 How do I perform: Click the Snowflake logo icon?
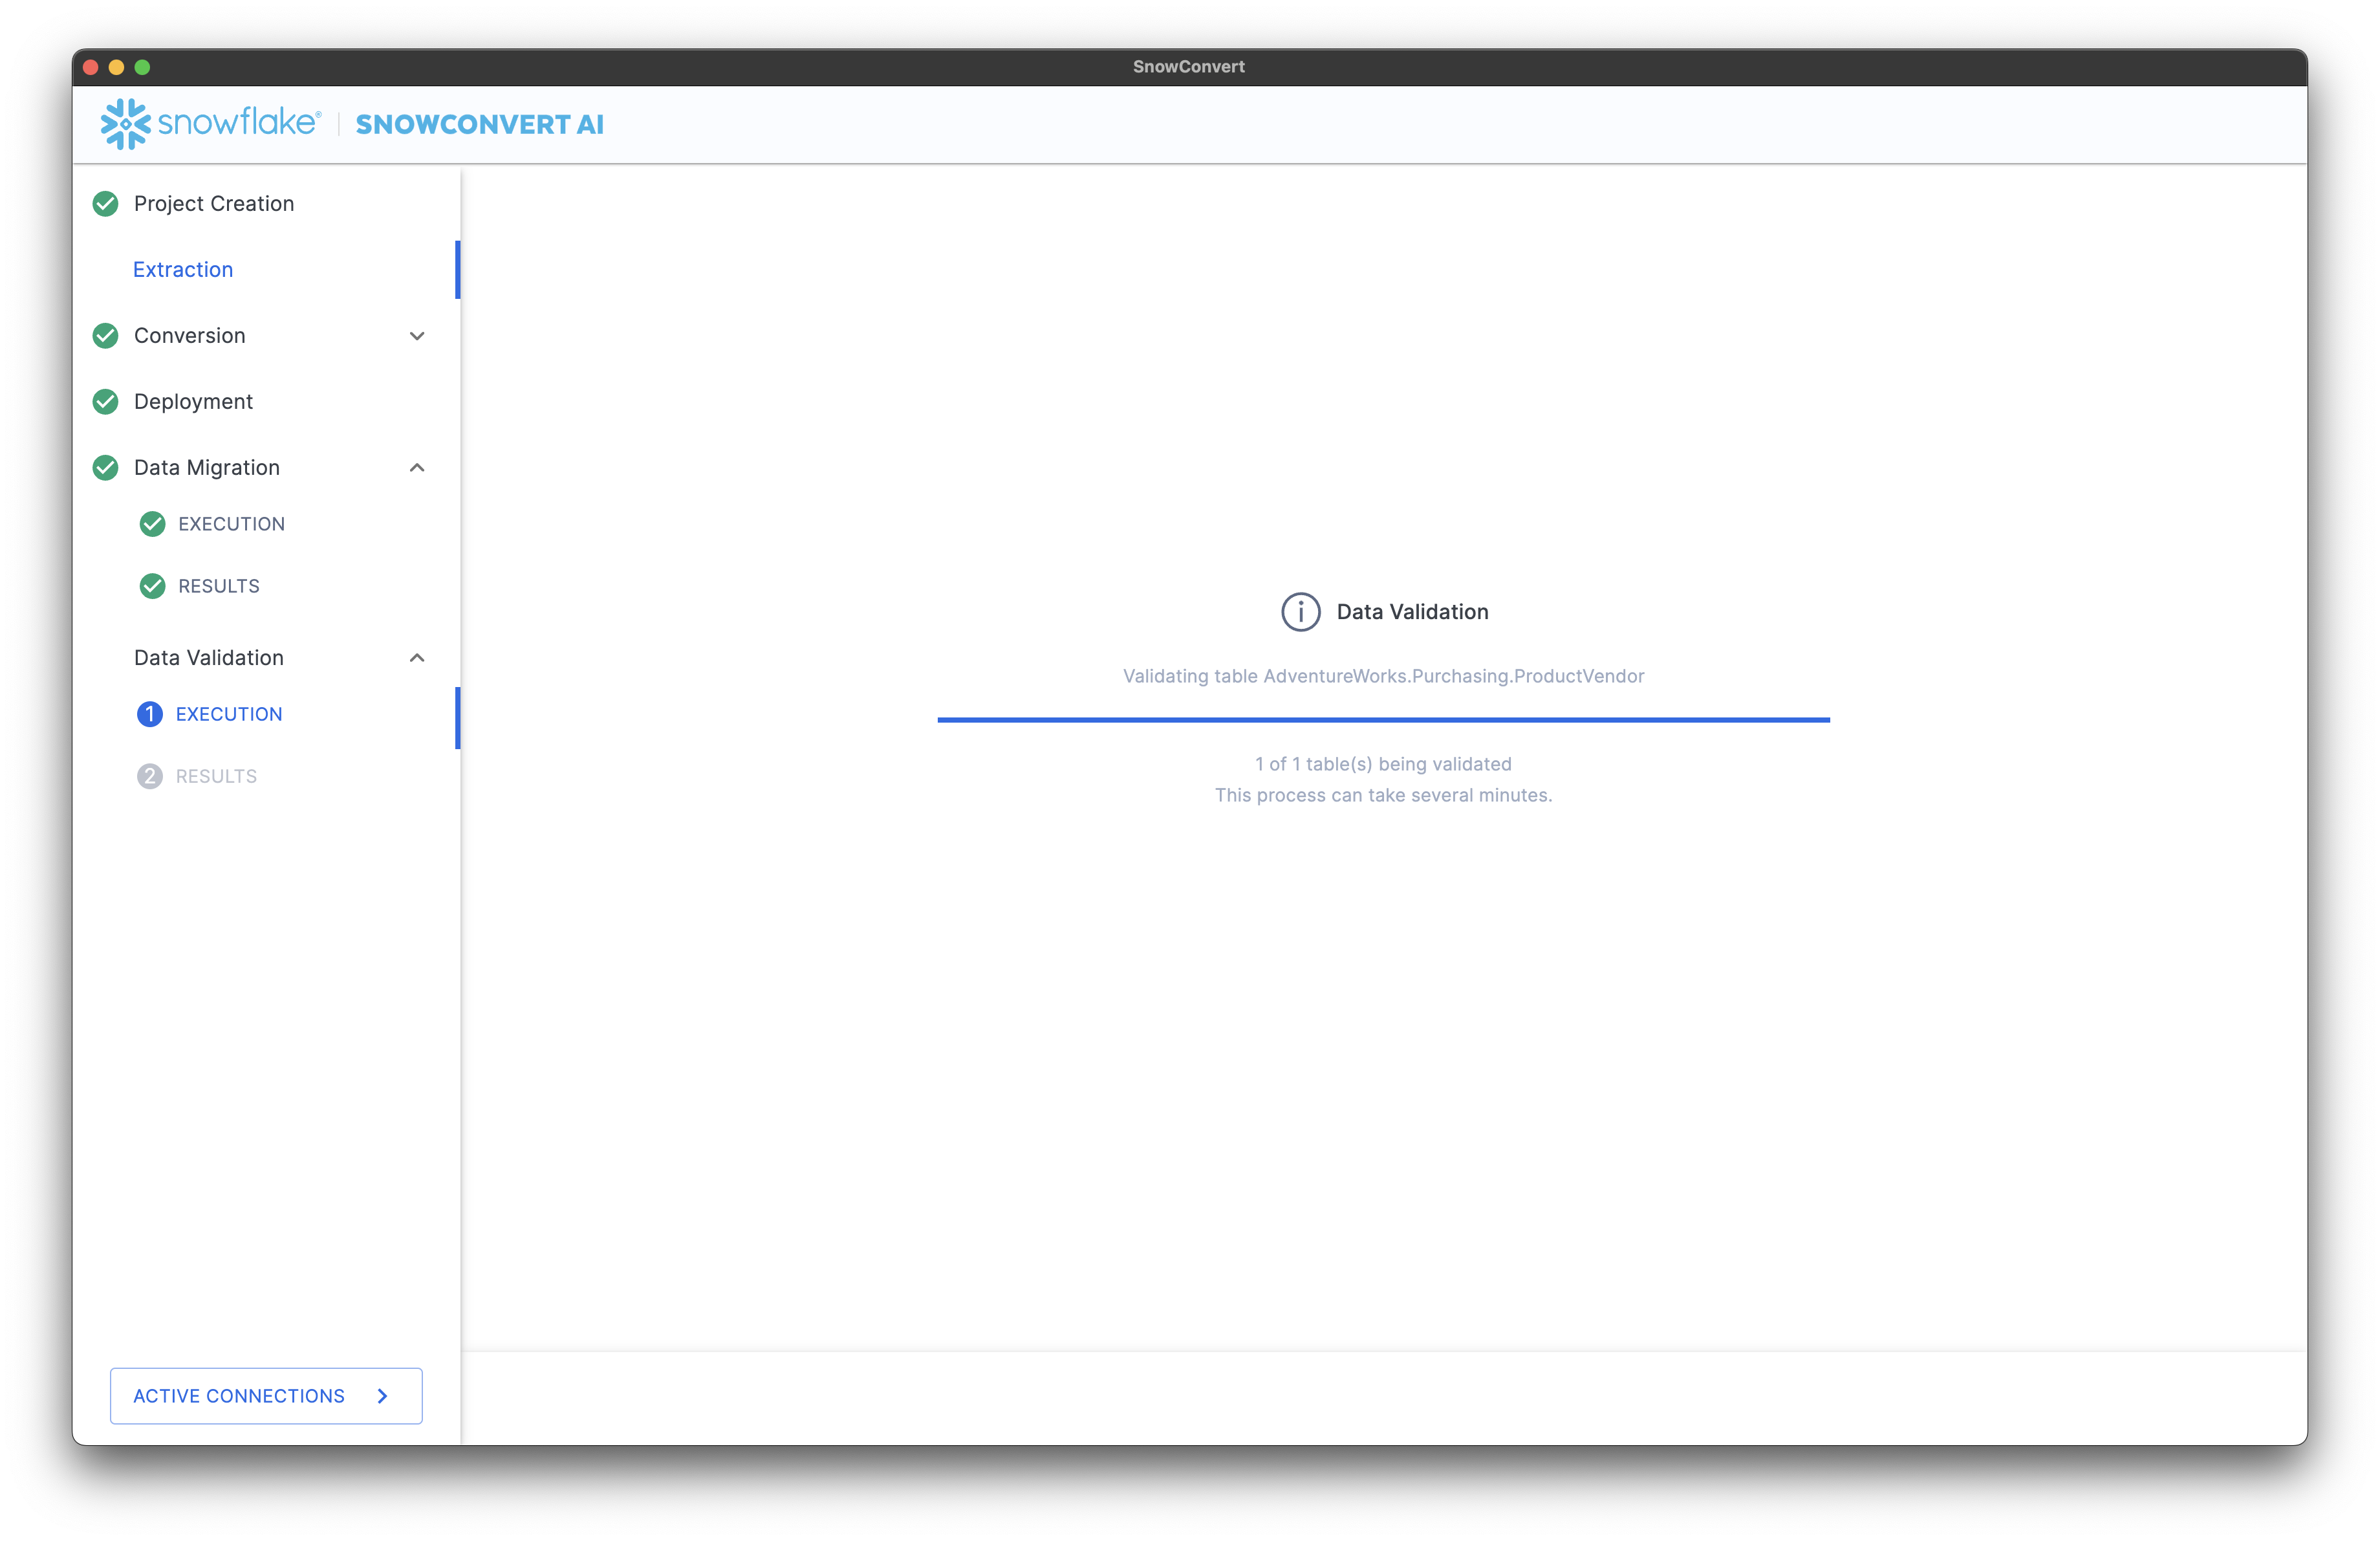[125, 124]
